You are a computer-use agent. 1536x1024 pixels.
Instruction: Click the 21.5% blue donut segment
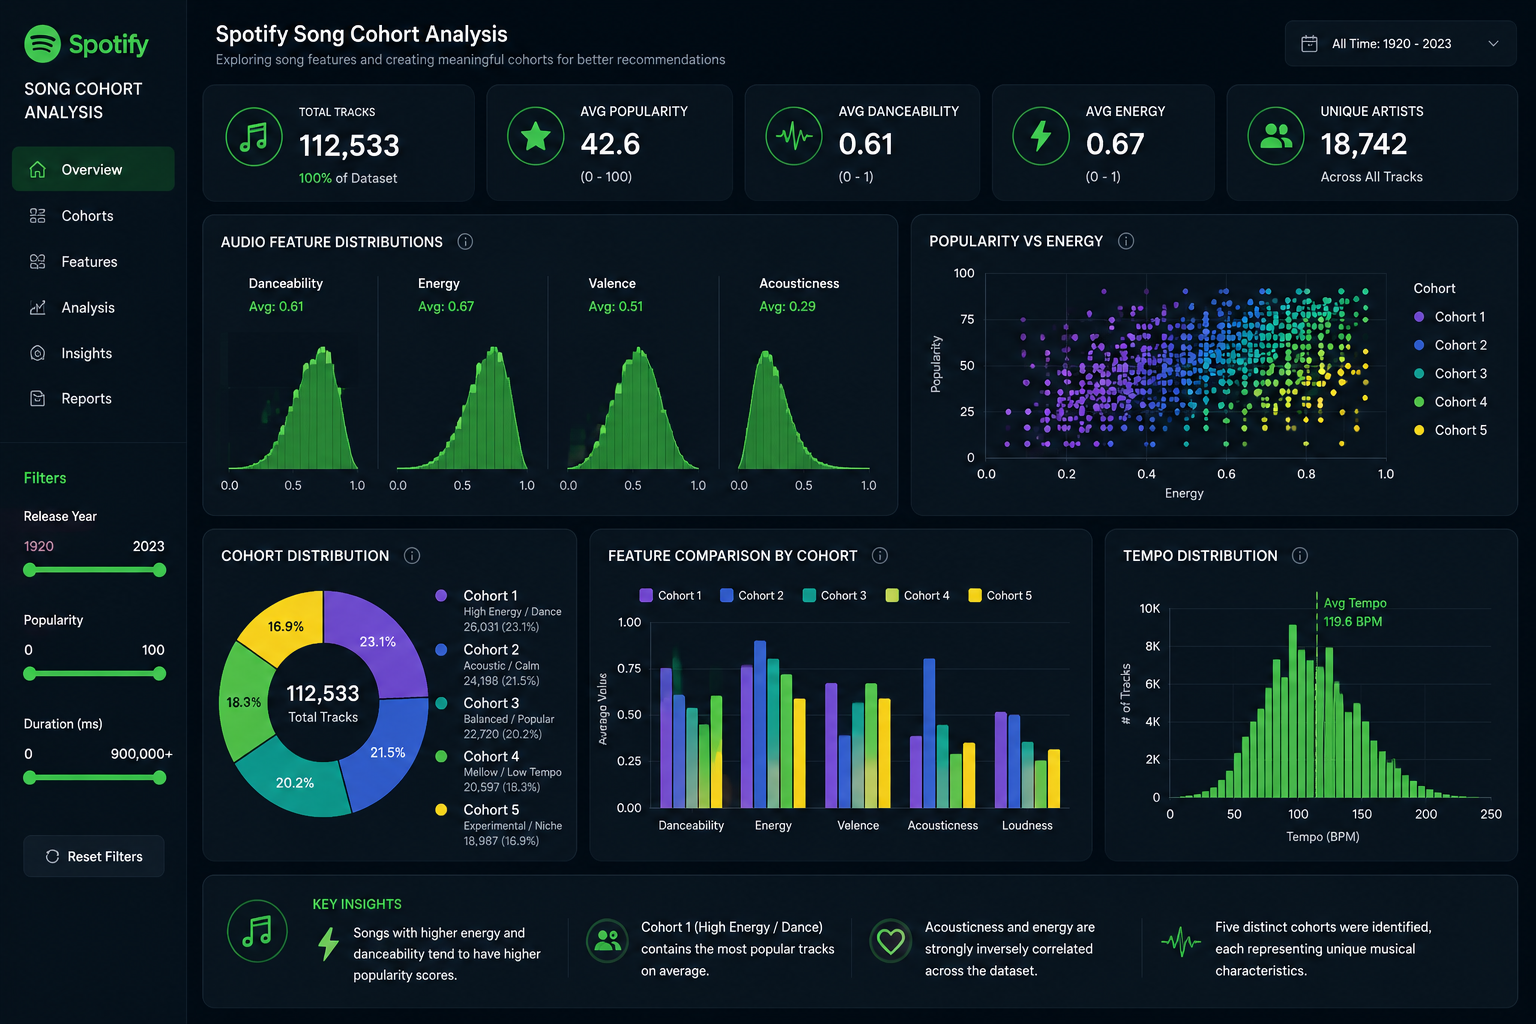(x=387, y=753)
